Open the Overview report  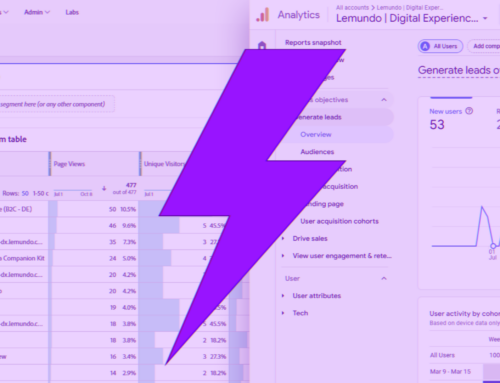316,134
